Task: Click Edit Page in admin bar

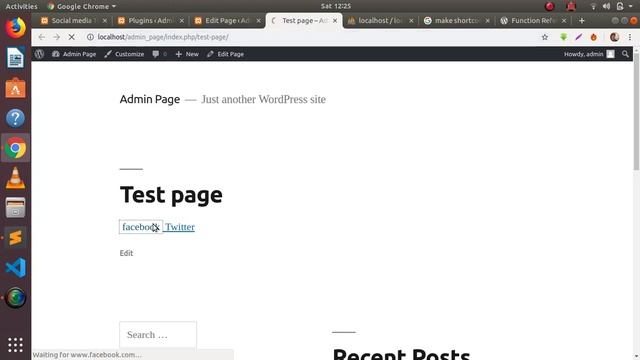Action: click(225, 54)
